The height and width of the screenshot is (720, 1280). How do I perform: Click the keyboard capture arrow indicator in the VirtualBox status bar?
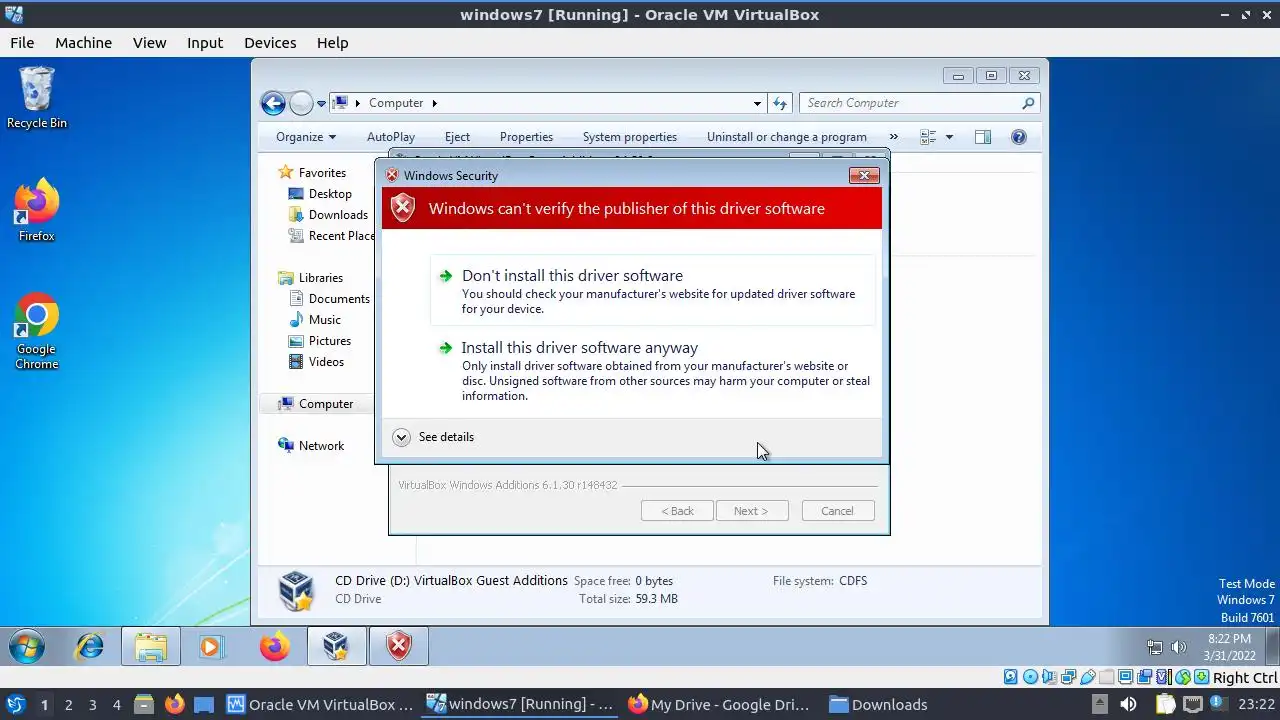(x=1201, y=677)
